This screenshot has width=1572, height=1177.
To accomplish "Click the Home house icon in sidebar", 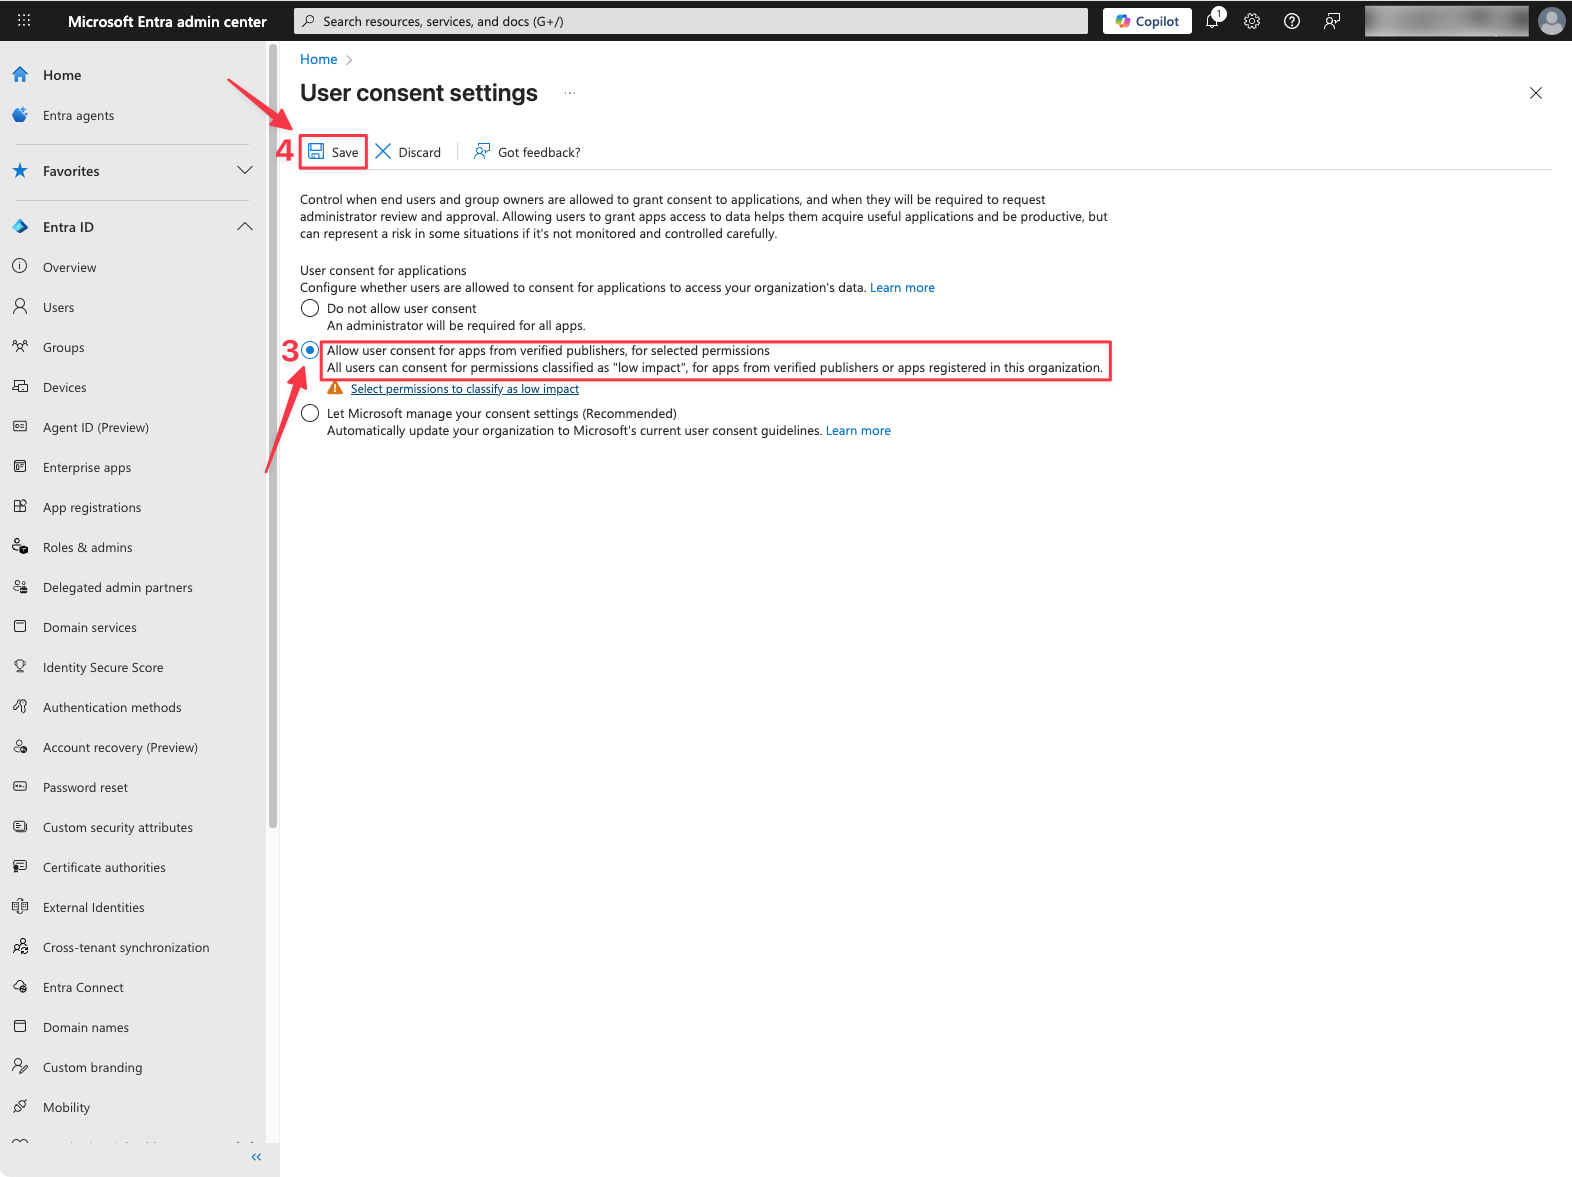I will click(x=20, y=74).
